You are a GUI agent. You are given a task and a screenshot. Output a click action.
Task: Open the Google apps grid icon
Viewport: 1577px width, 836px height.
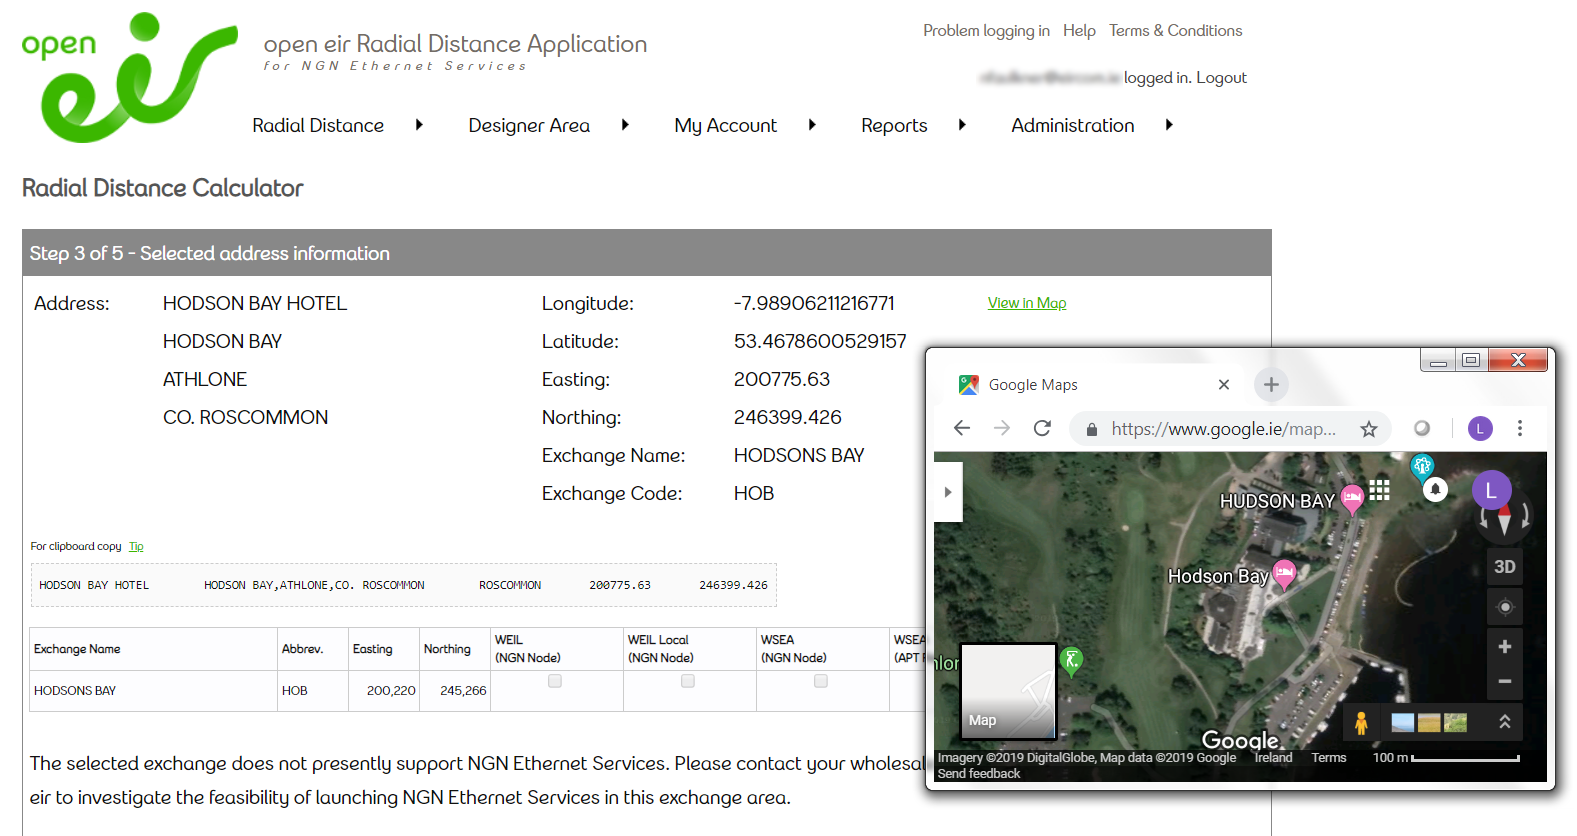(x=1380, y=490)
